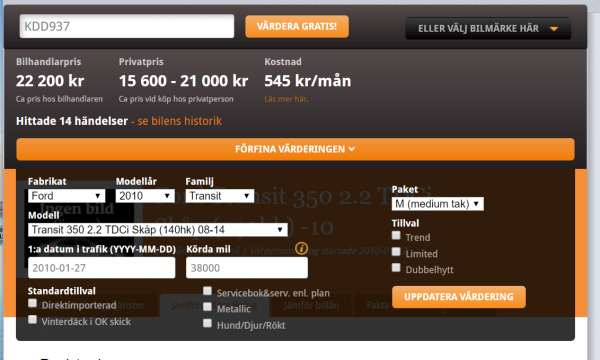
Task: Open the Modellår dropdown showing 2010
Action: [x=145, y=196]
